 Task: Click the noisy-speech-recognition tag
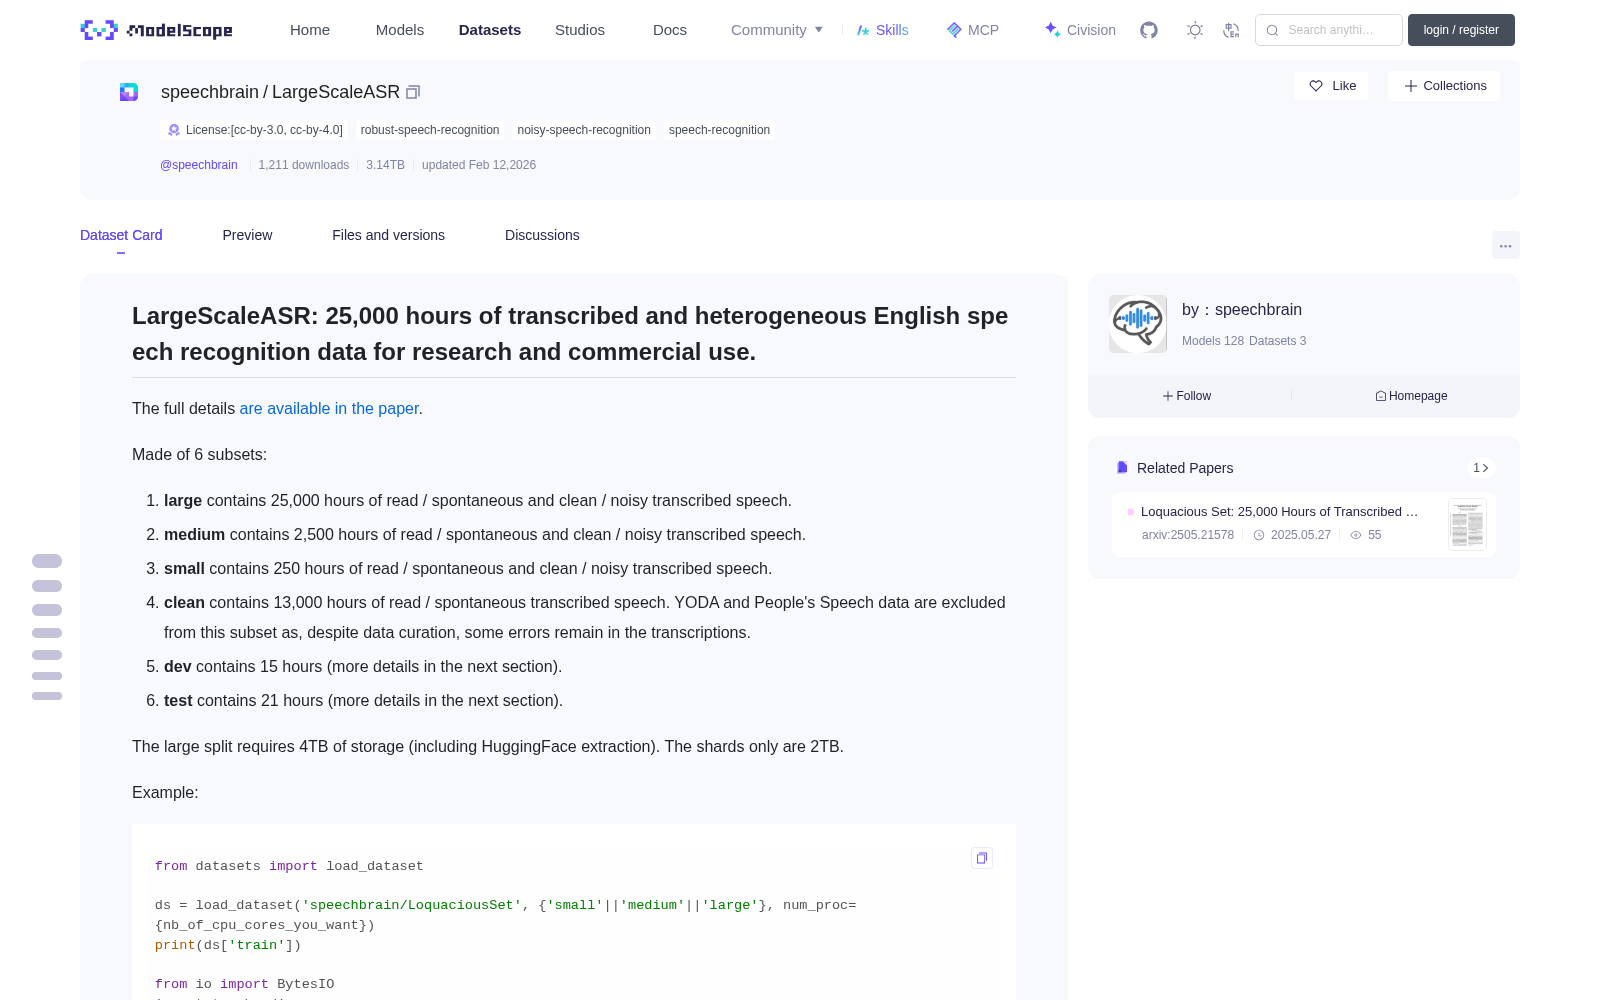click(x=584, y=130)
